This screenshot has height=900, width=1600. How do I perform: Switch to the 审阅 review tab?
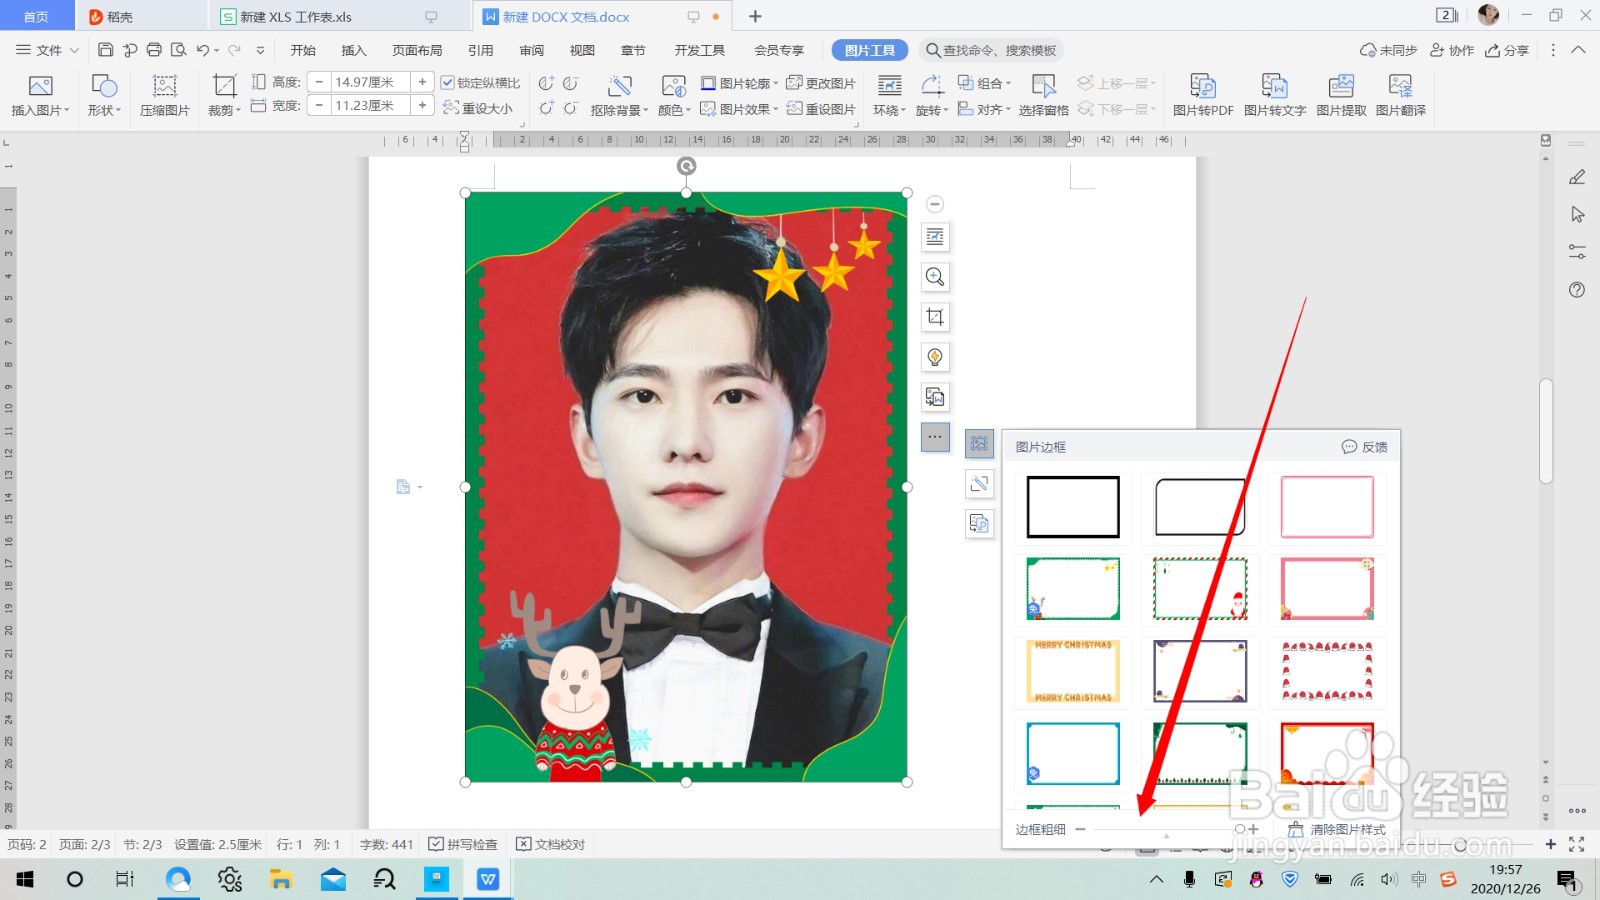pos(531,50)
